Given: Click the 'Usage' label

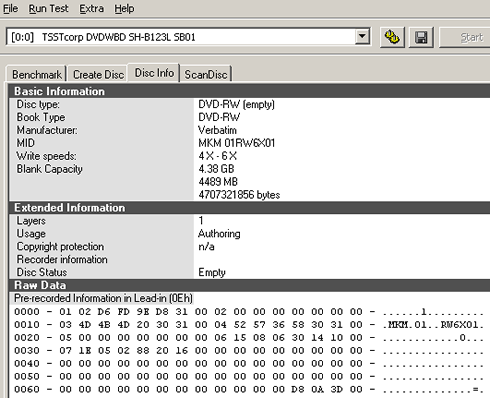Looking at the screenshot, I should 31,234.
